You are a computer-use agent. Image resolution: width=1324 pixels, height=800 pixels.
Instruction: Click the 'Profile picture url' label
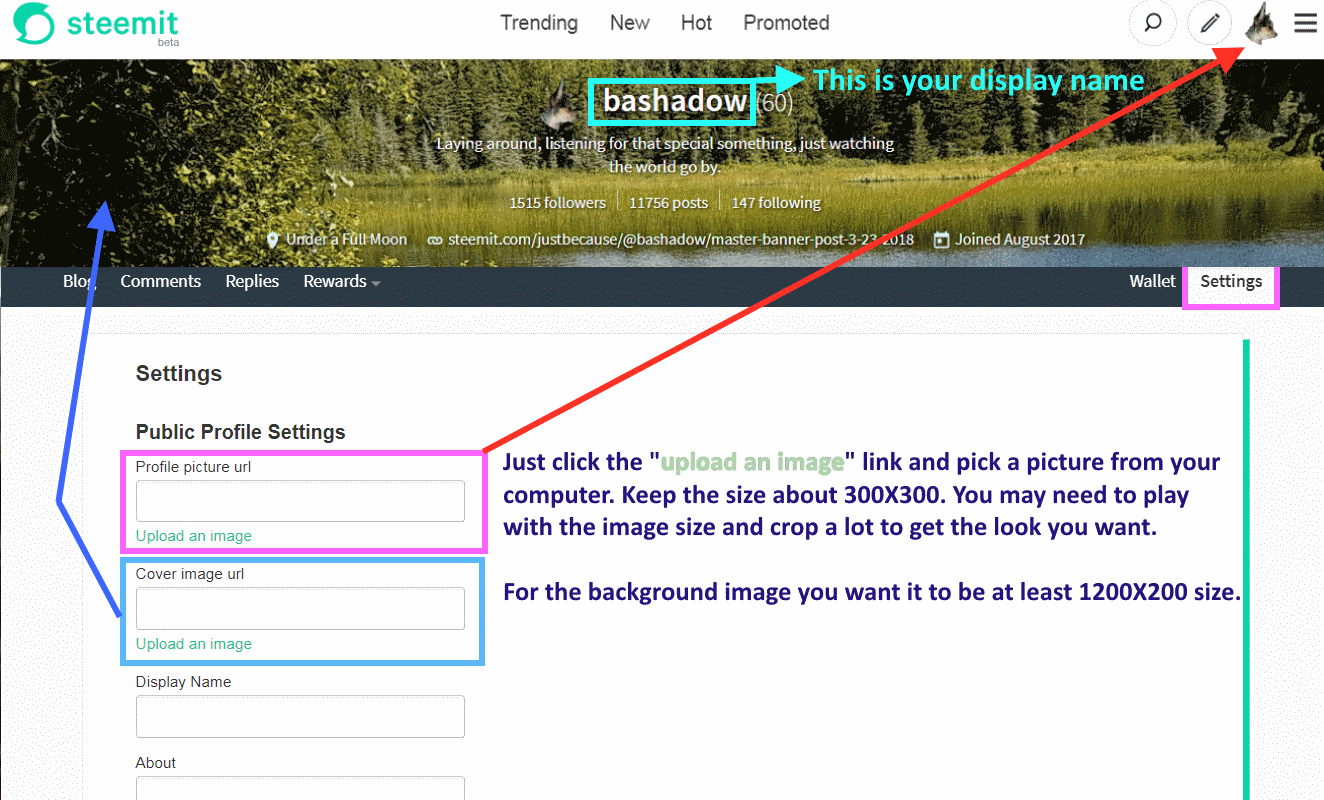[194, 467]
